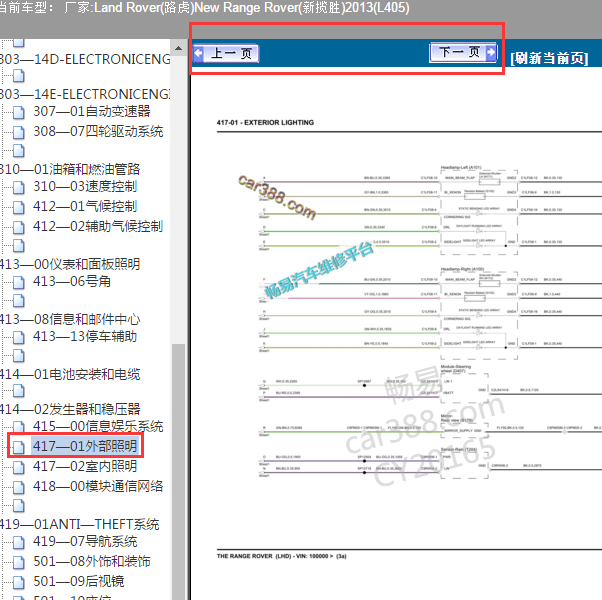
Task: Click document icon beside 308—07四轮驱动系统
Action: (x=18, y=132)
